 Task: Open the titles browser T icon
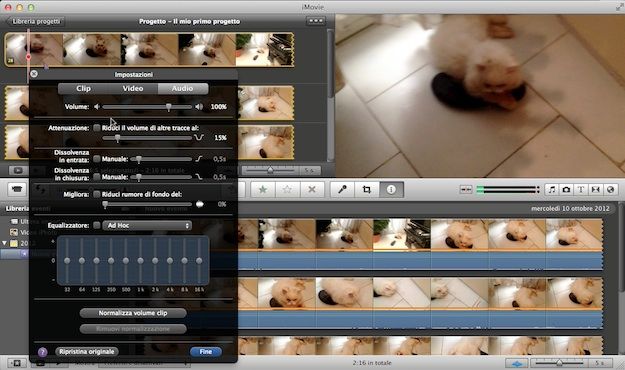(581, 190)
